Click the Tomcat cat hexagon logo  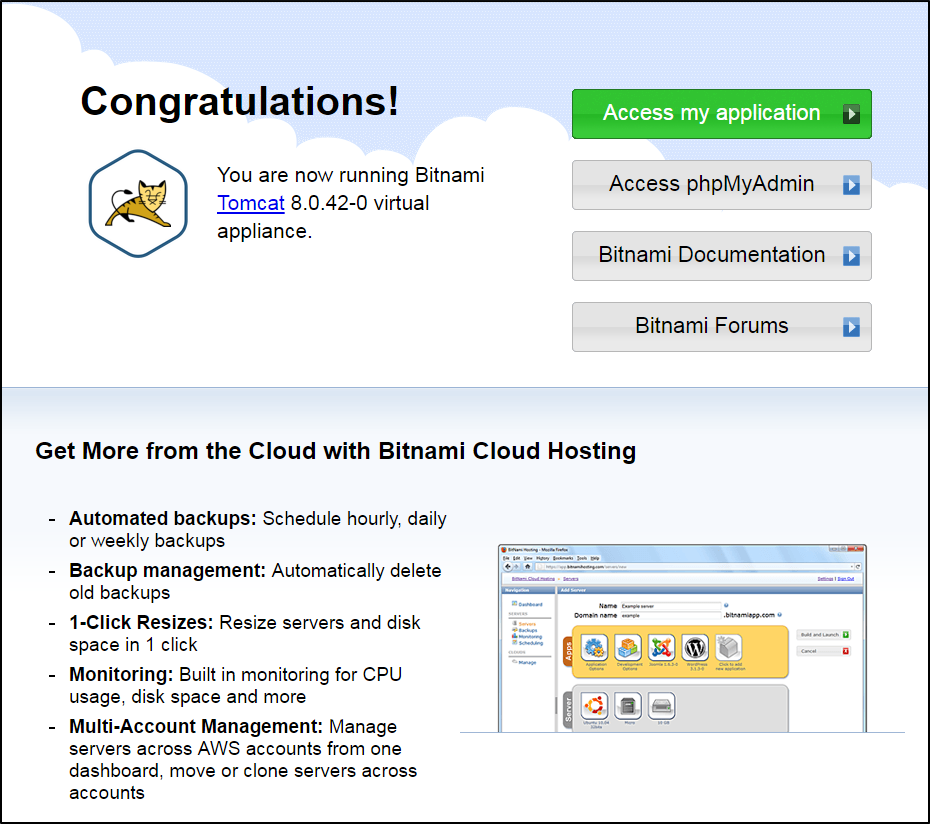click(x=138, y=203)
